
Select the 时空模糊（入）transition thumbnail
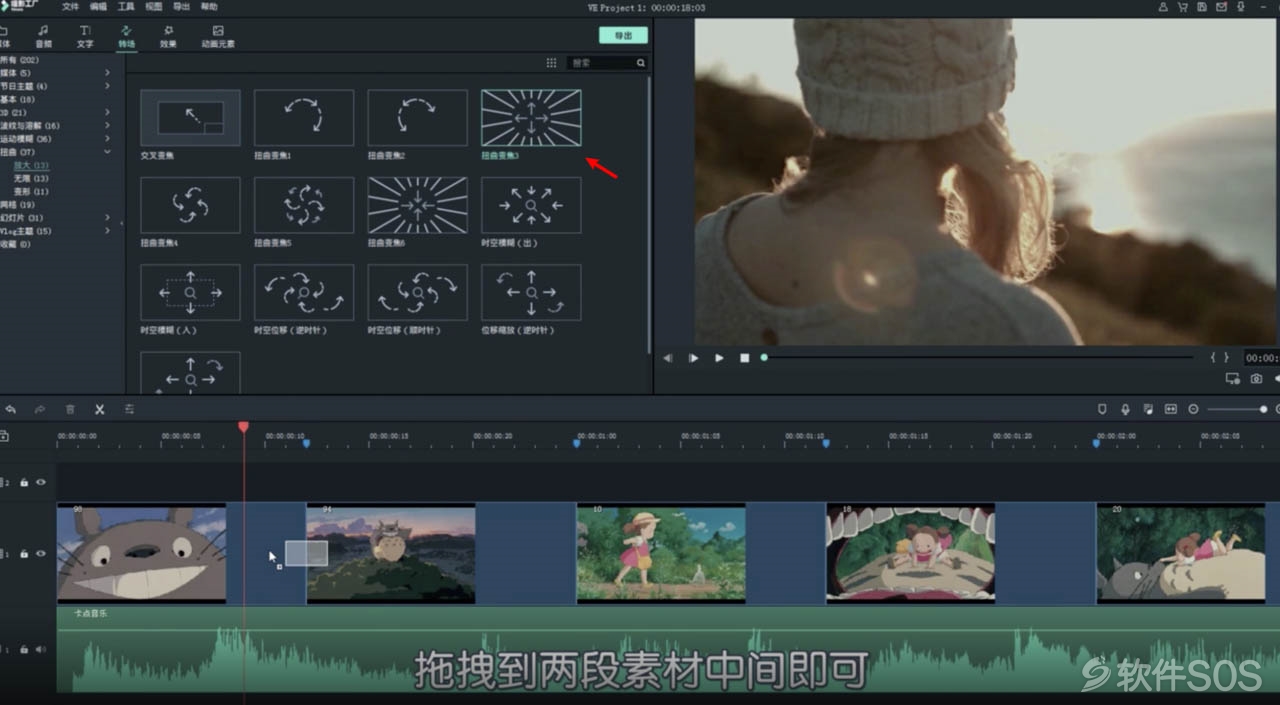tap(190, 292)
